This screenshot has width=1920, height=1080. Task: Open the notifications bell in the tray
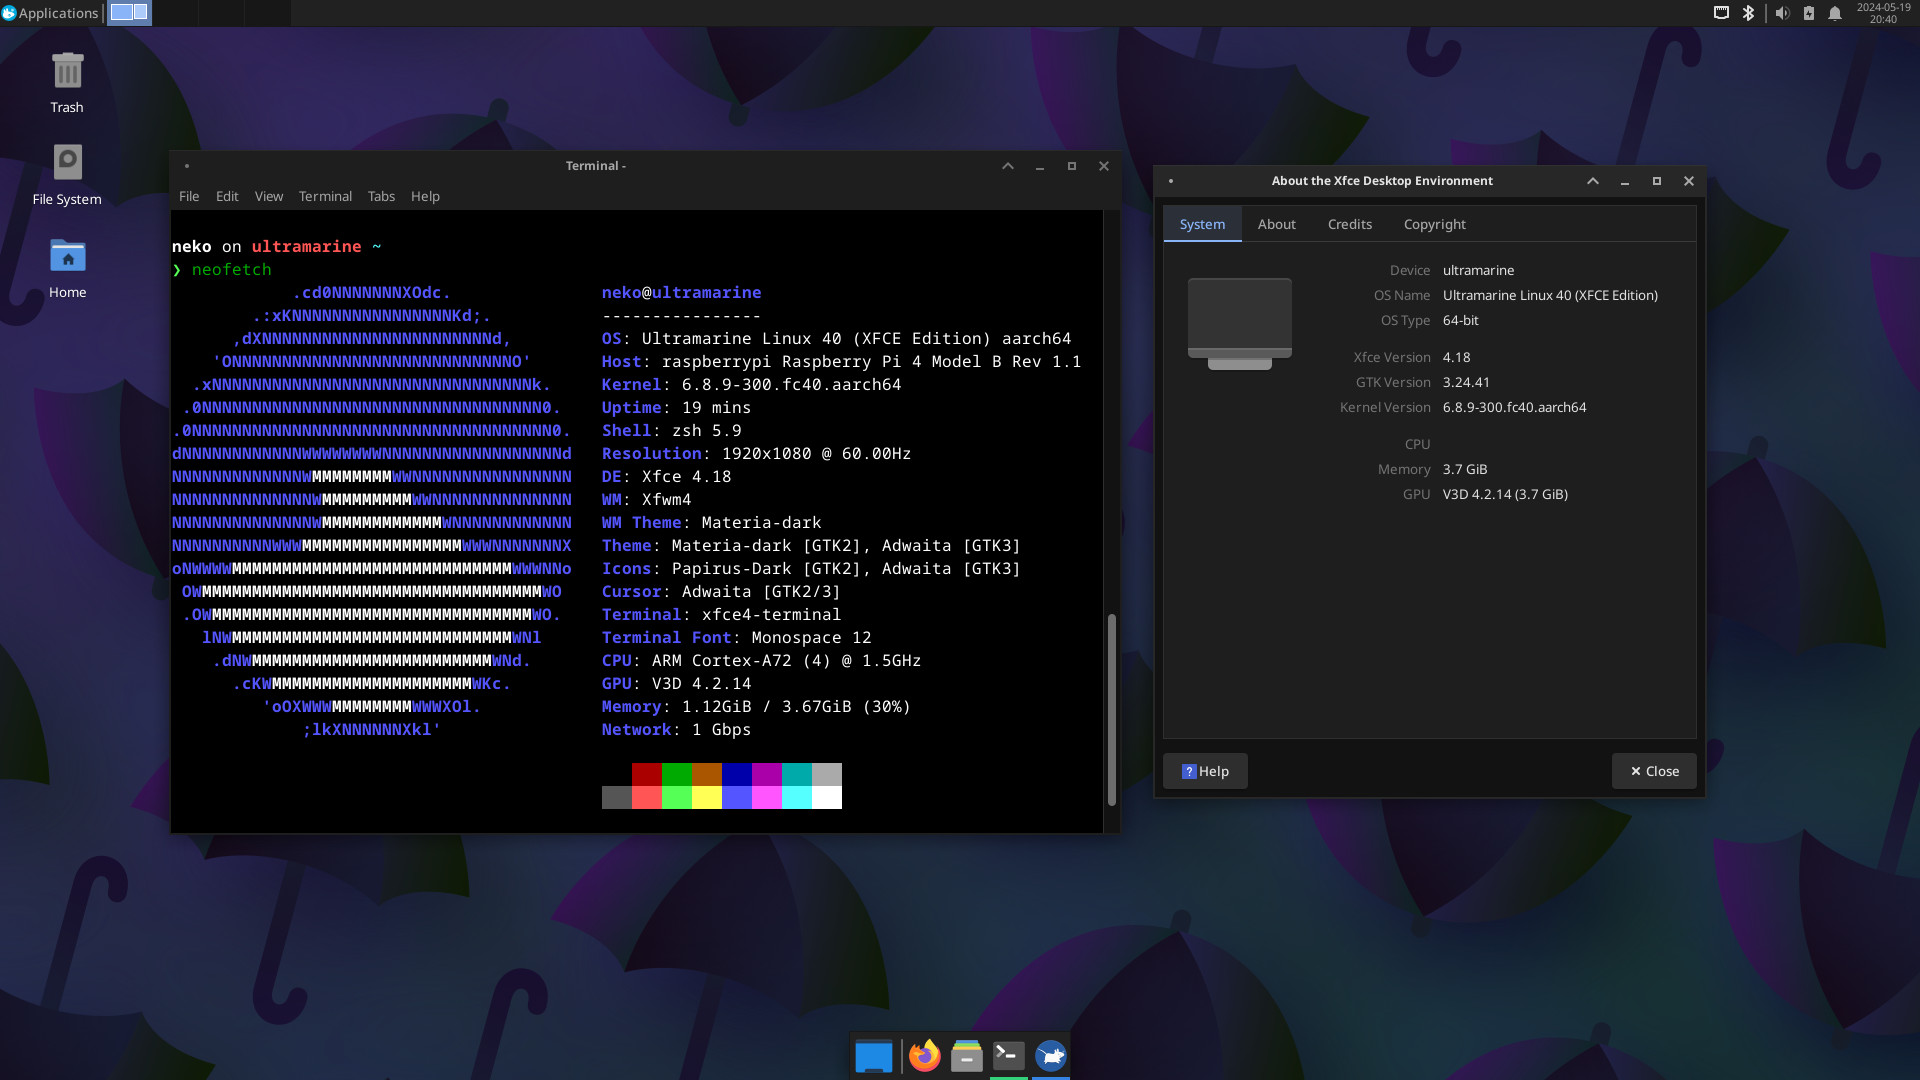[x=1836, y=13]
